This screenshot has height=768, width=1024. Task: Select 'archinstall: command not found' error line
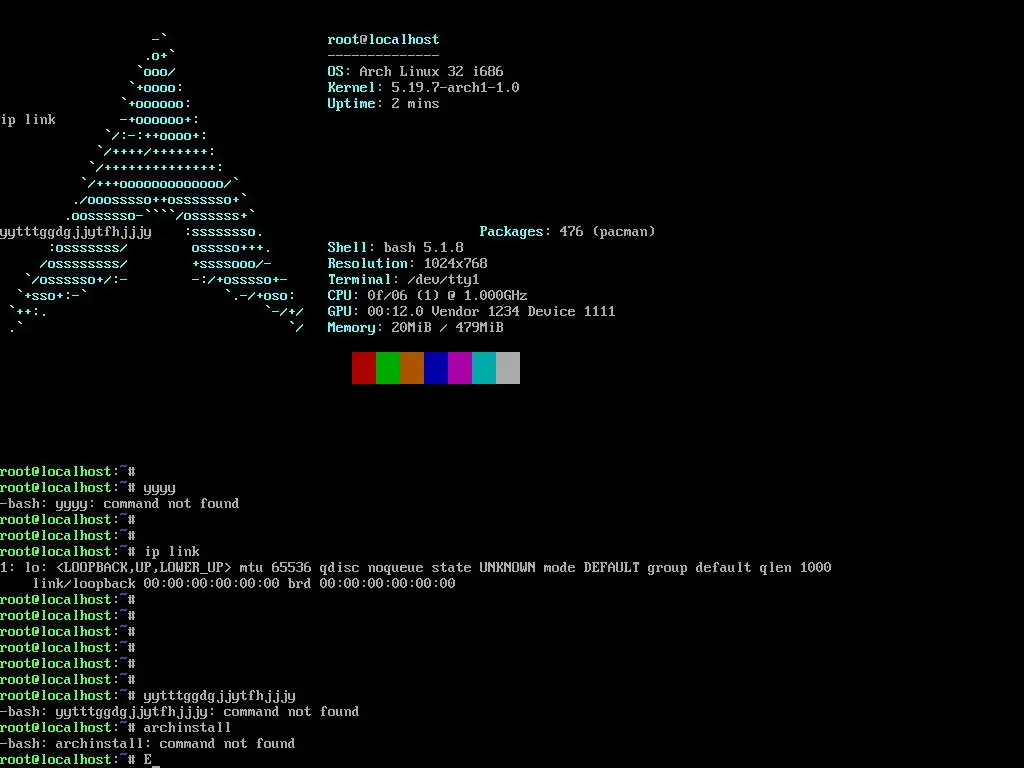click(148, 744)
